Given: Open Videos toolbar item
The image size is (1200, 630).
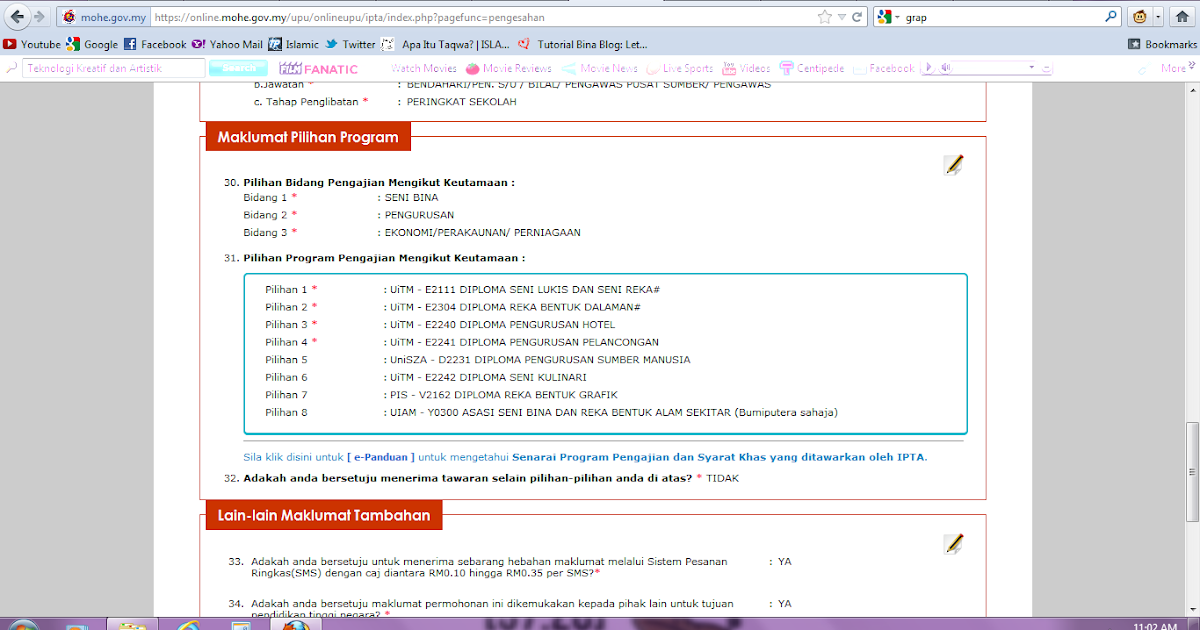Looking at the screenshot, I should tap(746, 68).
